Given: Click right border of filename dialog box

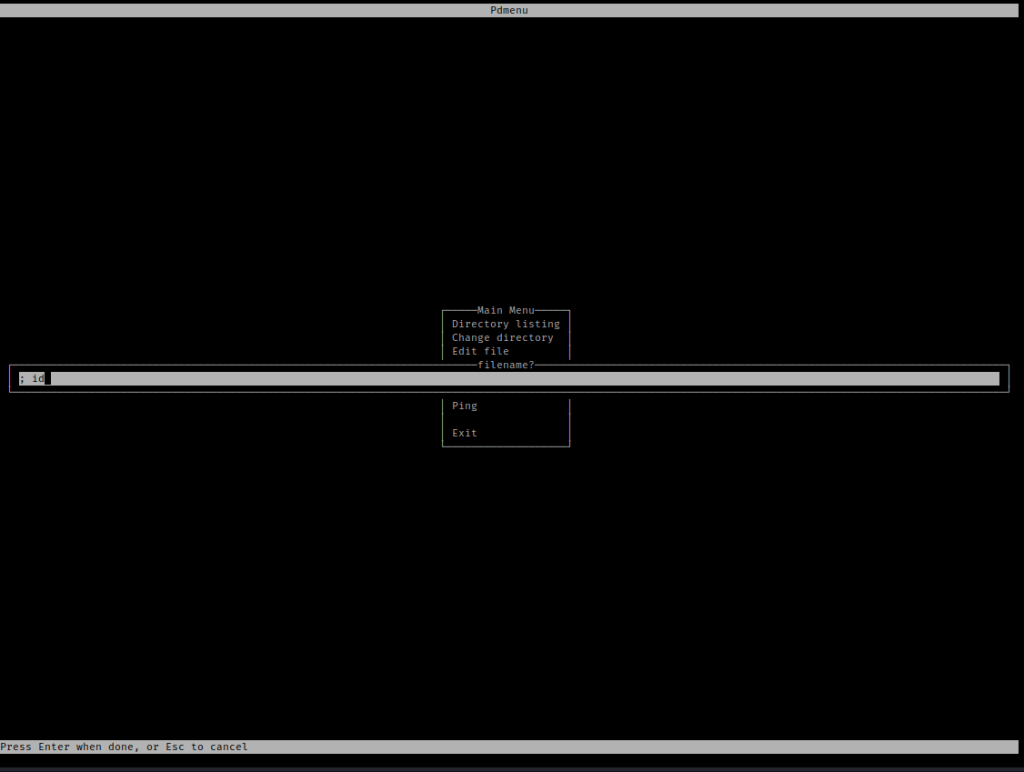Looking at the screenshot, I should (1008, 379).
